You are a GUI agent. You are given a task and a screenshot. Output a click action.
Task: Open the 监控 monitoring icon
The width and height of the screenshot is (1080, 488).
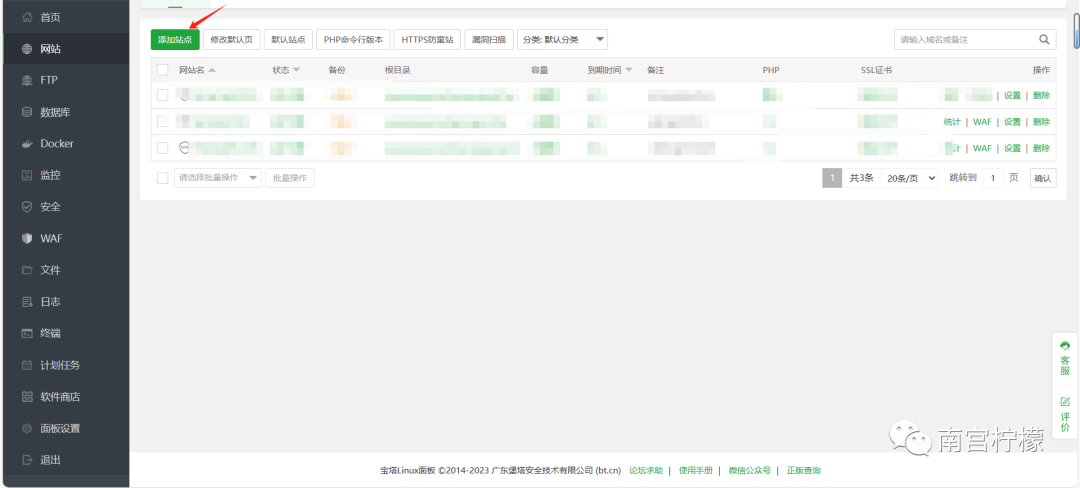tap(27, 176)
